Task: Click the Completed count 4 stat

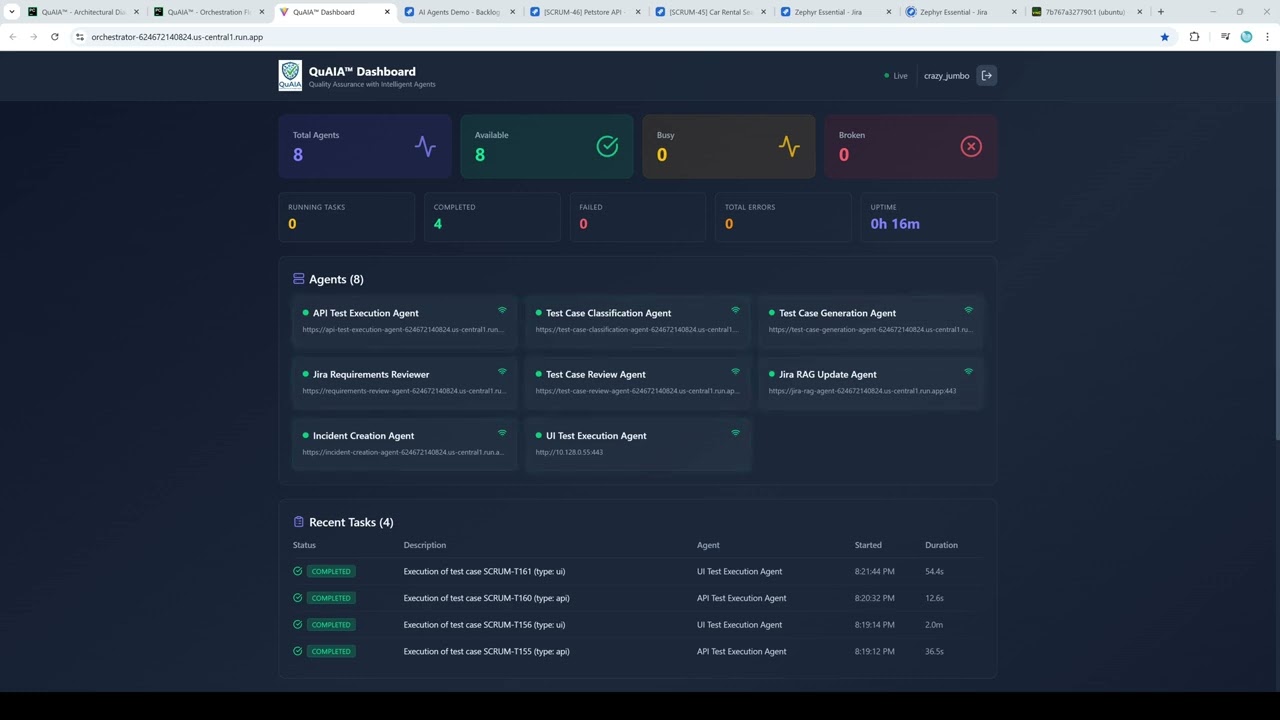Action: pyautogui.click(x=438, y=224)
